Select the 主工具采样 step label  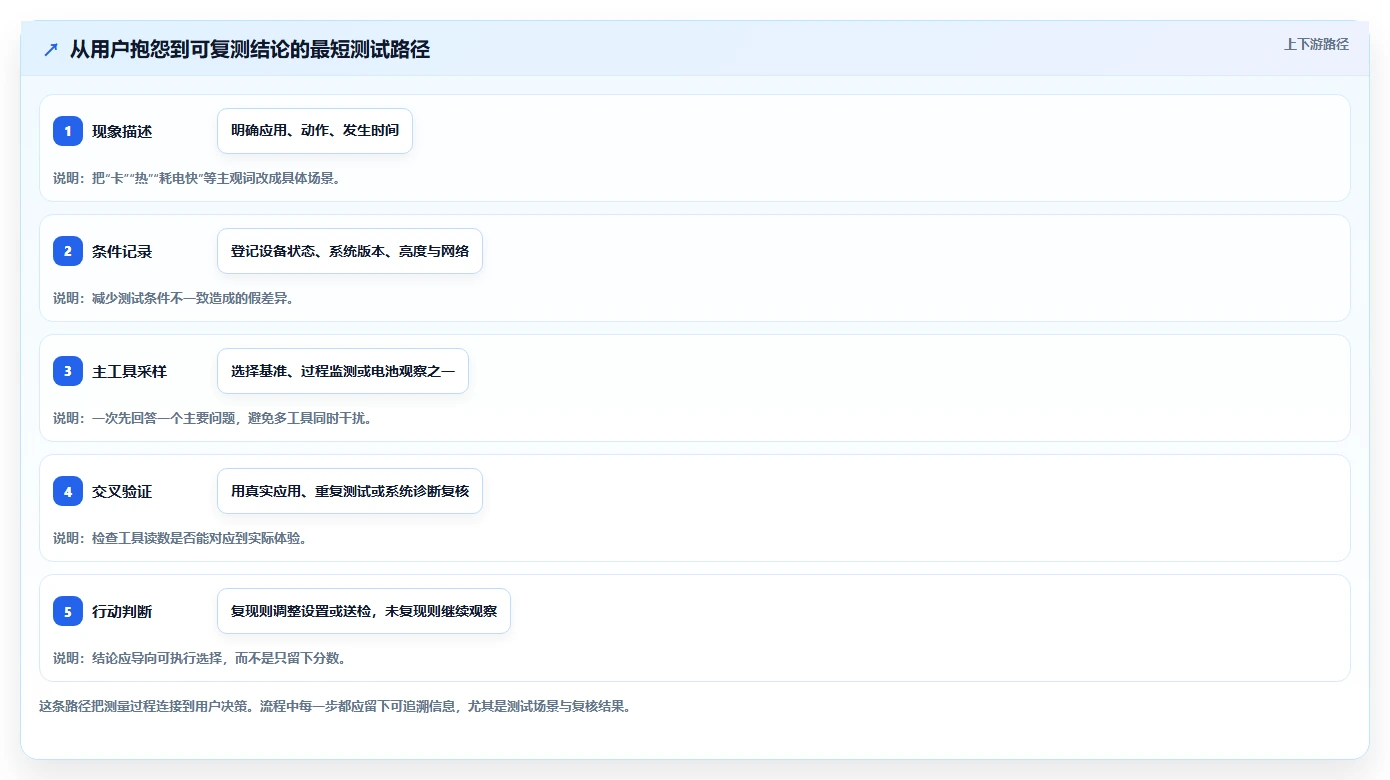point(129,371)
